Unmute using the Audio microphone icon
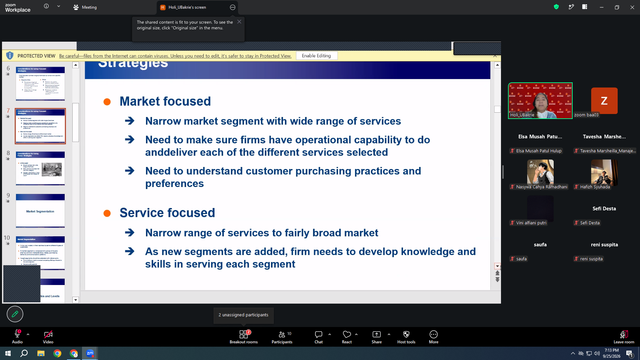 [x=17, y=334]
